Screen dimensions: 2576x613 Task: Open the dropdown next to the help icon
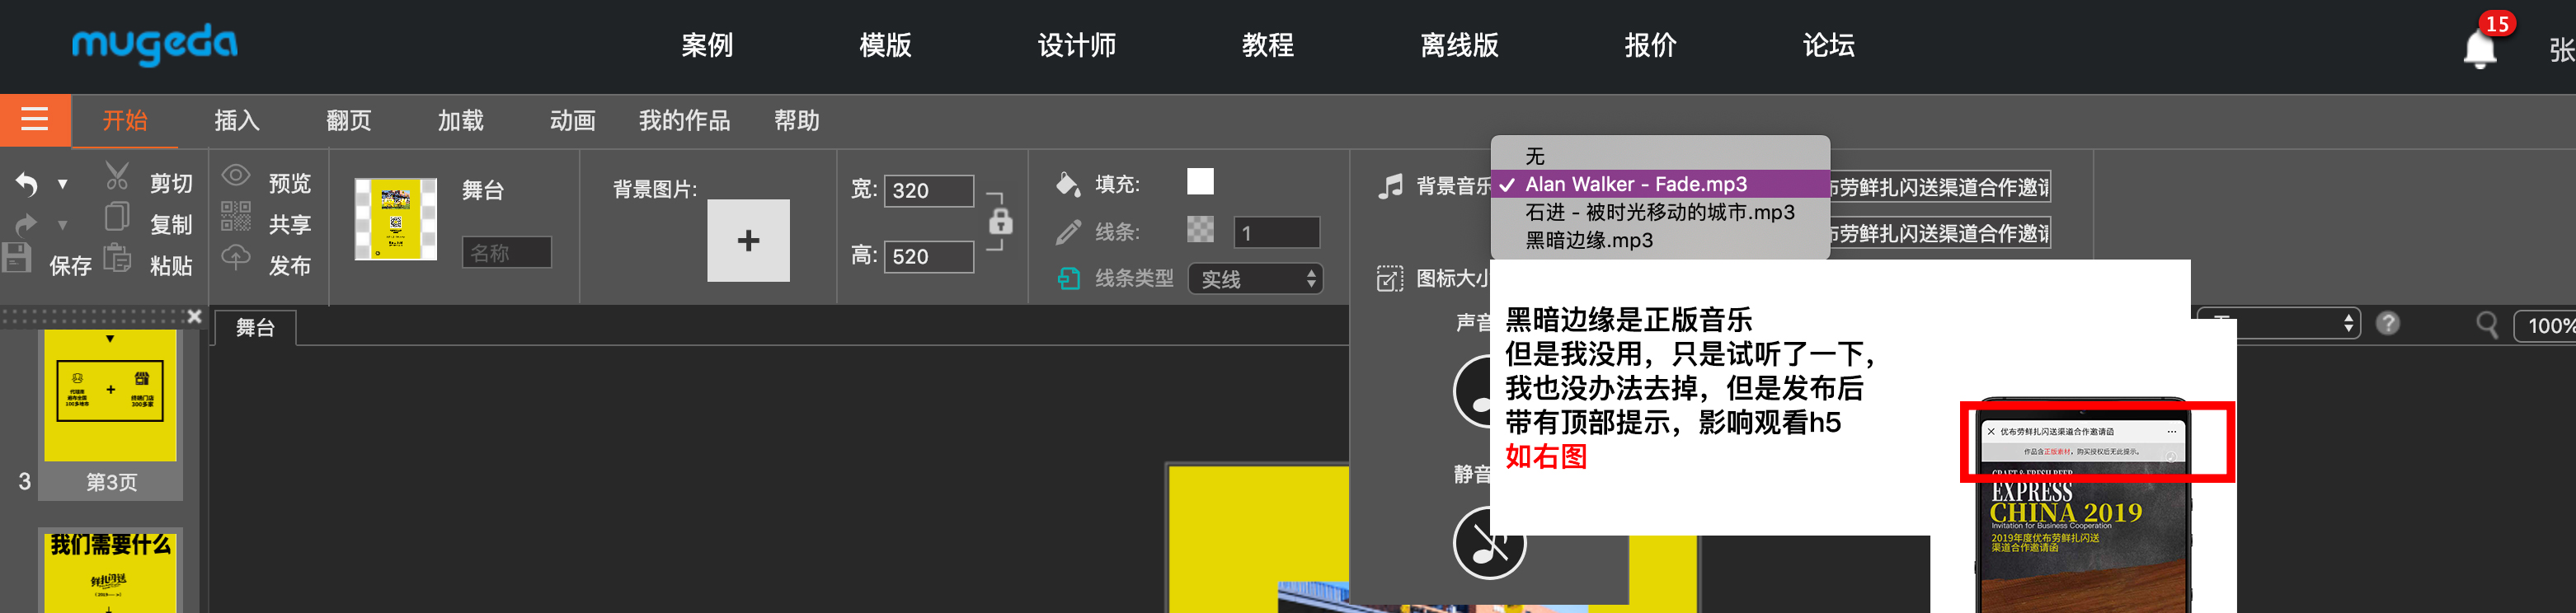click(2279, 324)
